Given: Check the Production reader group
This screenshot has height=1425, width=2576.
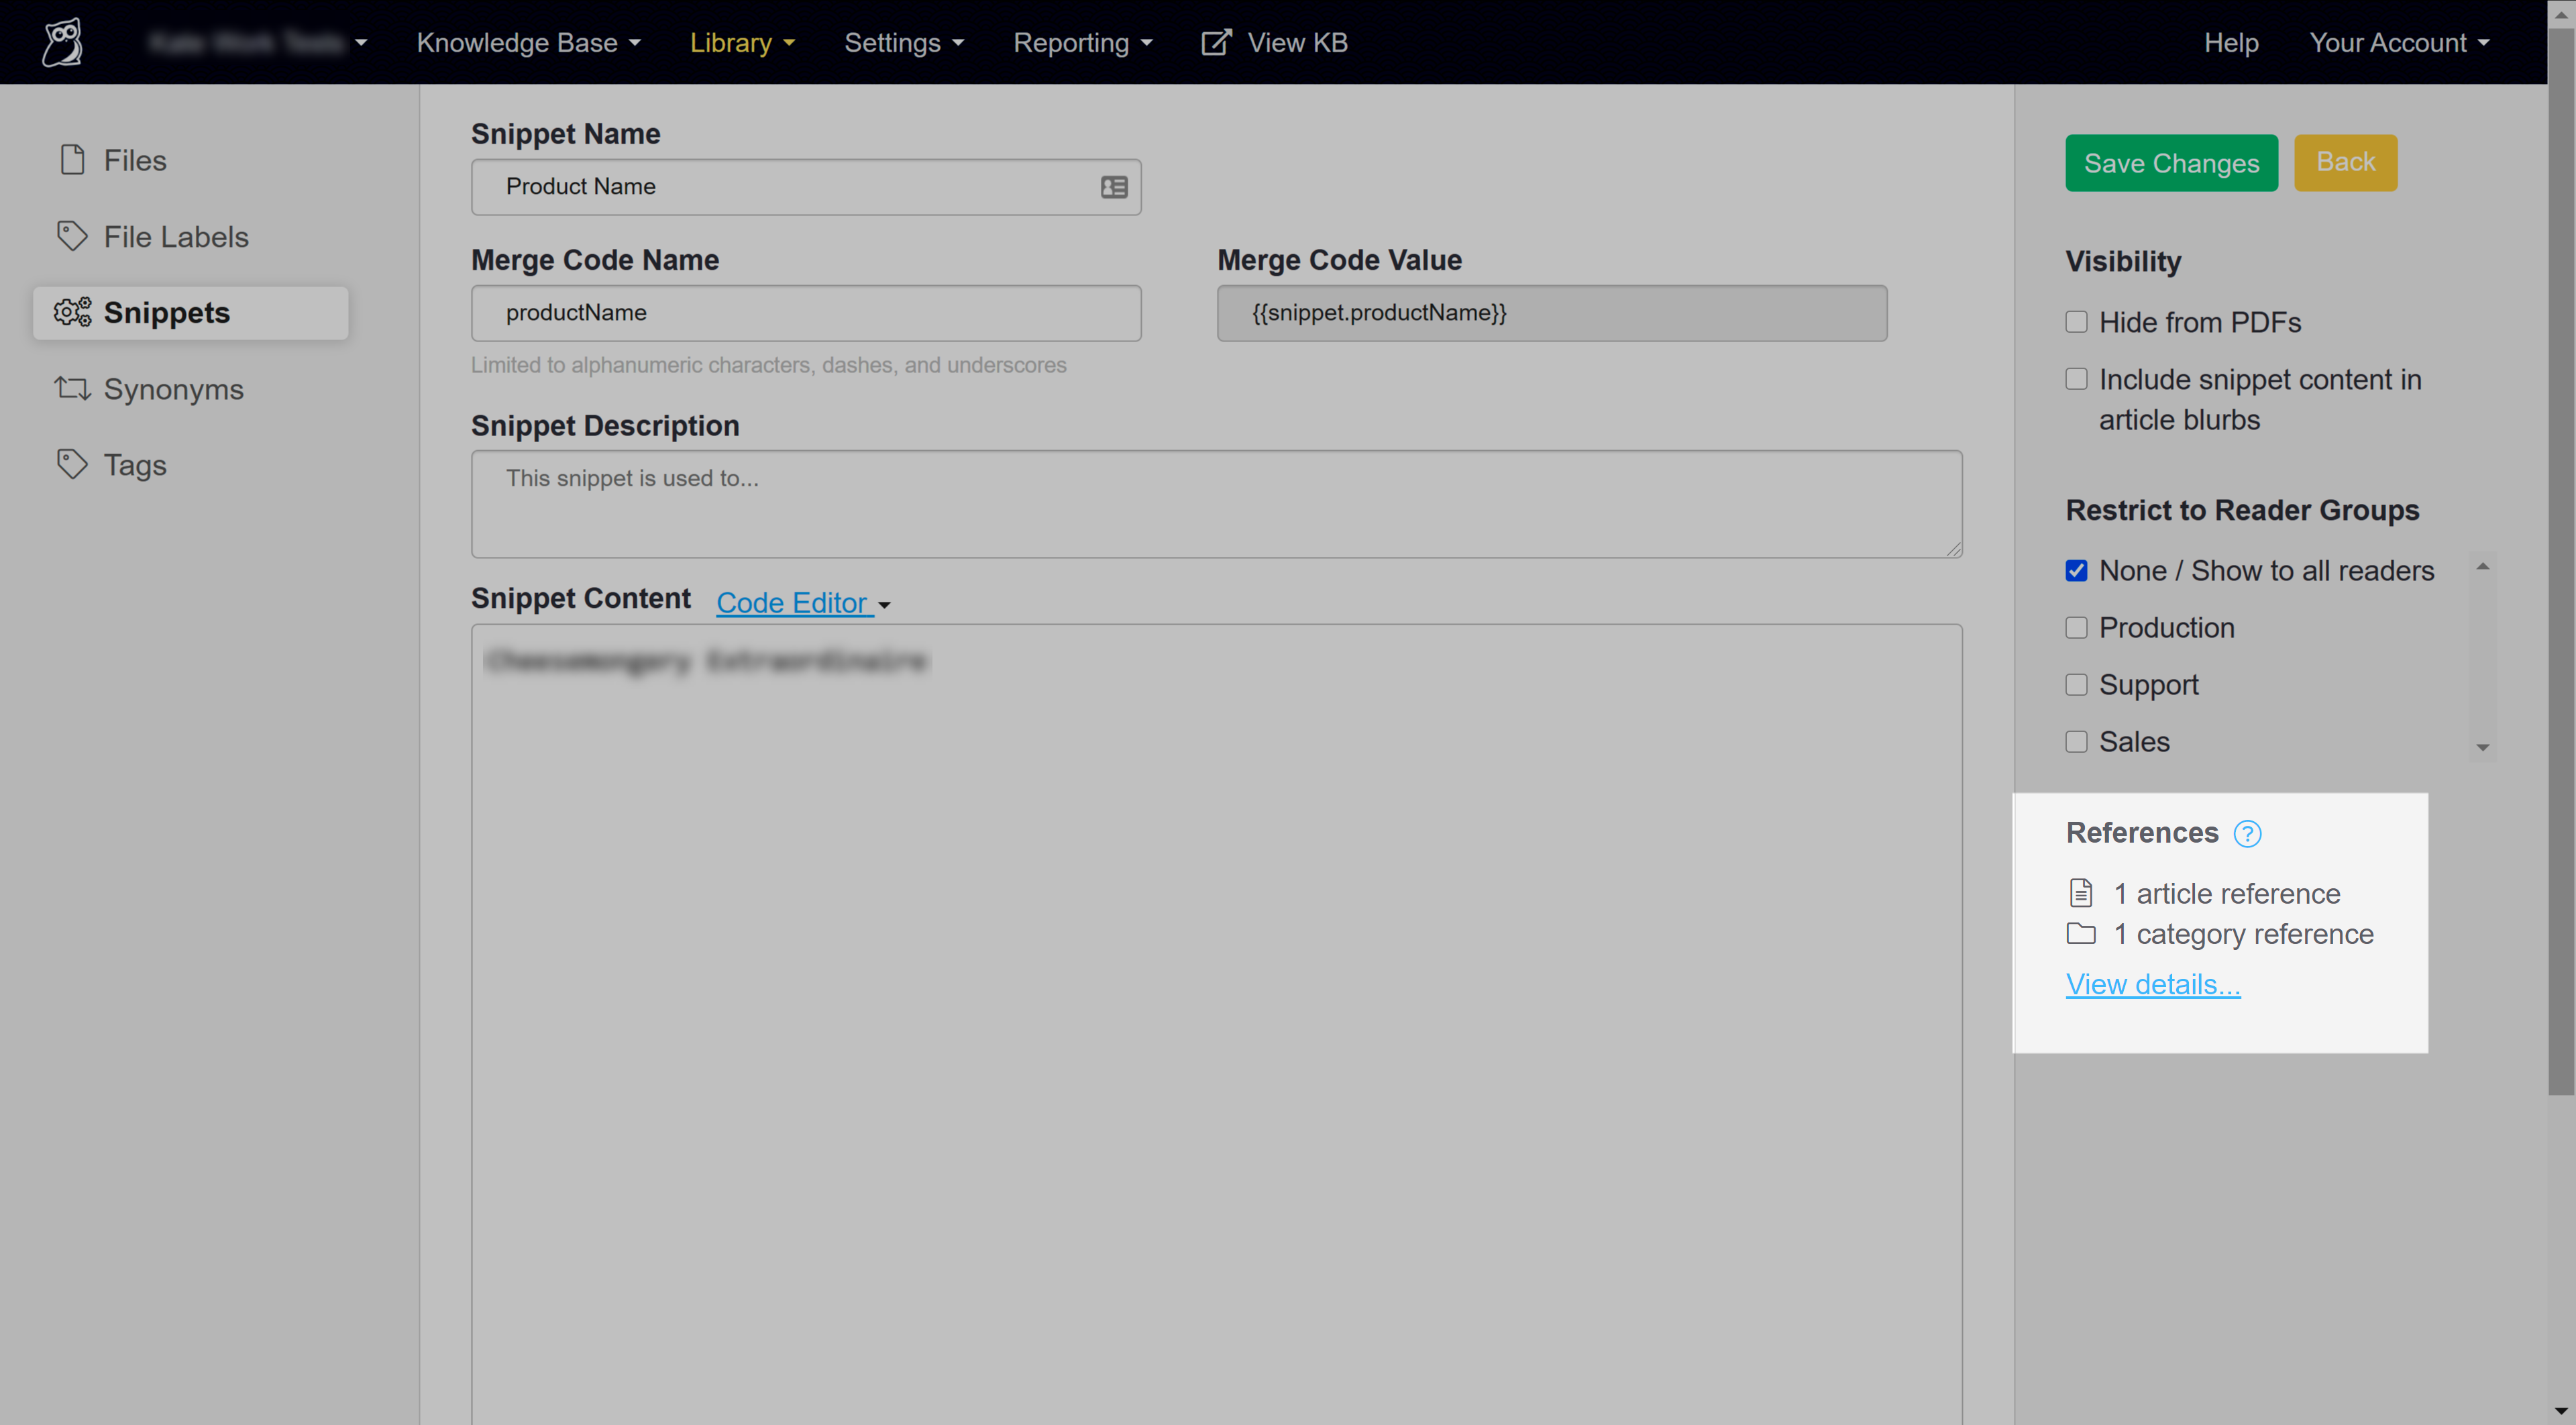Looking at the screenshot, I should pos(2076,627).
